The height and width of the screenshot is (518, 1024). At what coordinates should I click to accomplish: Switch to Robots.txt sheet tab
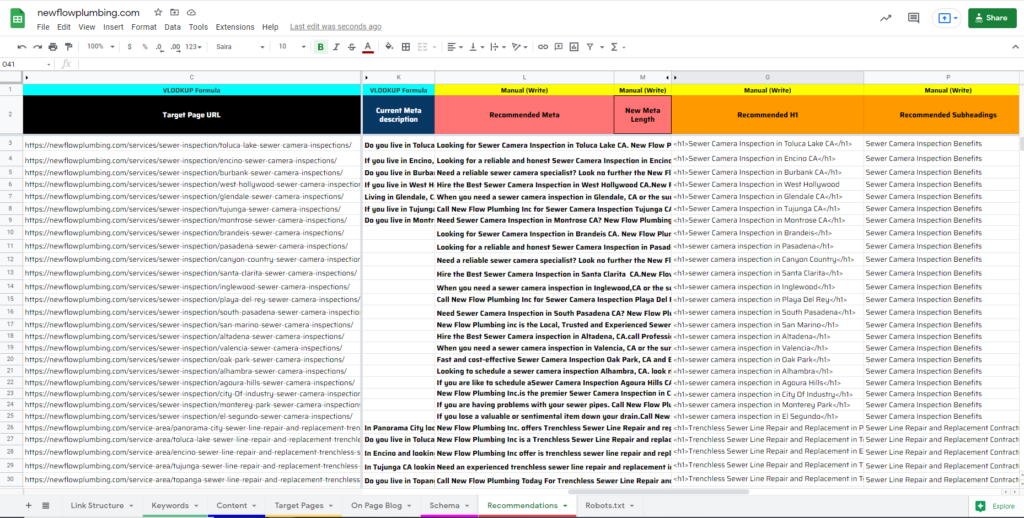pyautogui.click(x=610, y=506)
